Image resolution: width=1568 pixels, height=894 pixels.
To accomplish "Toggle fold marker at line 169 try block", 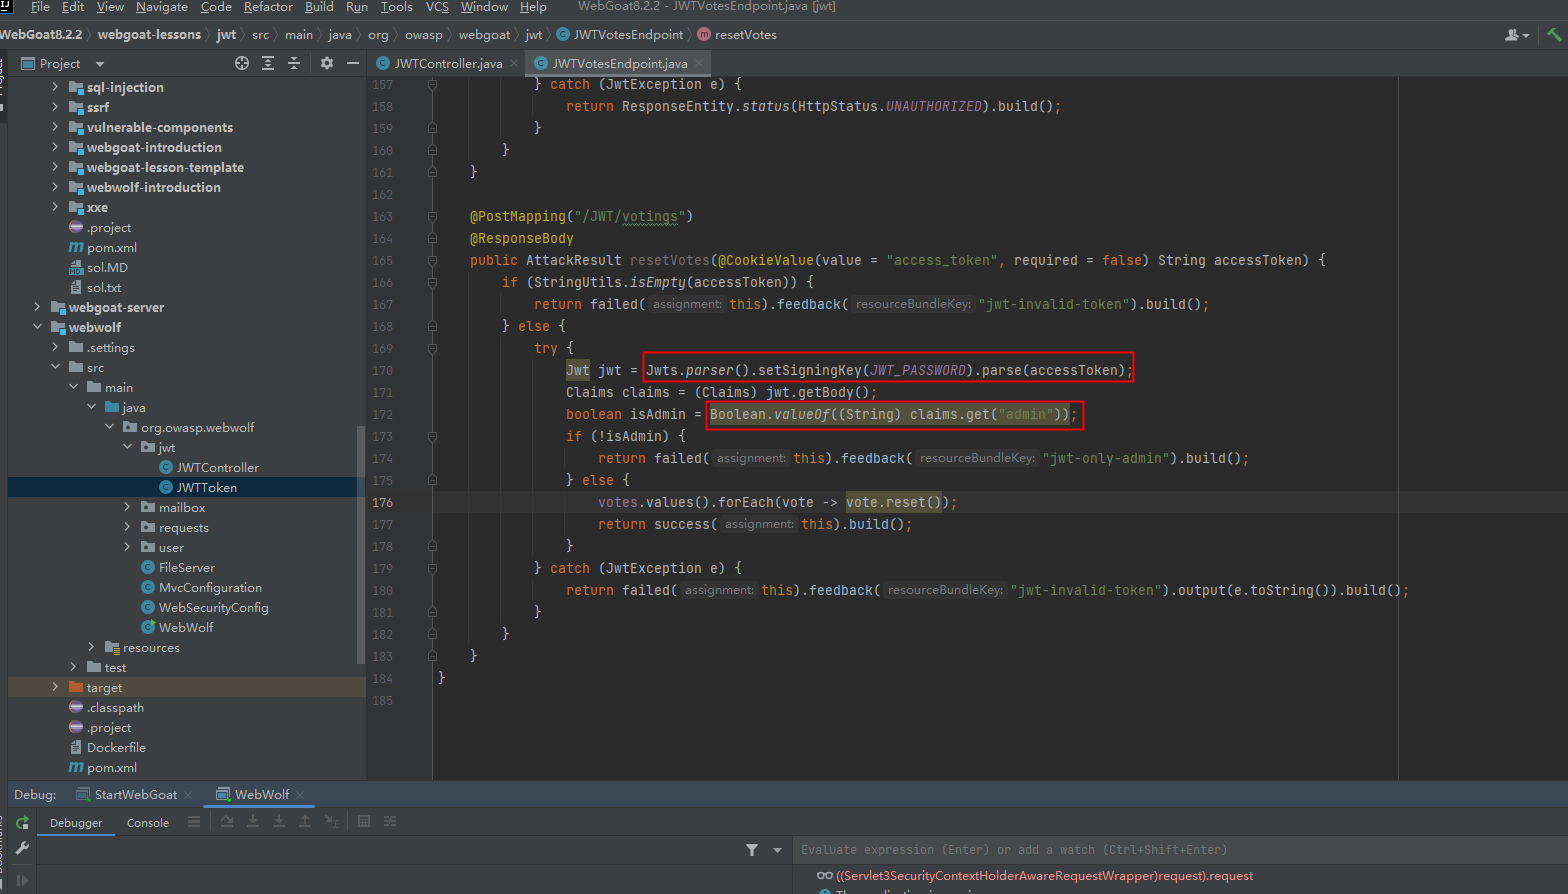I will tap(432, 348).
